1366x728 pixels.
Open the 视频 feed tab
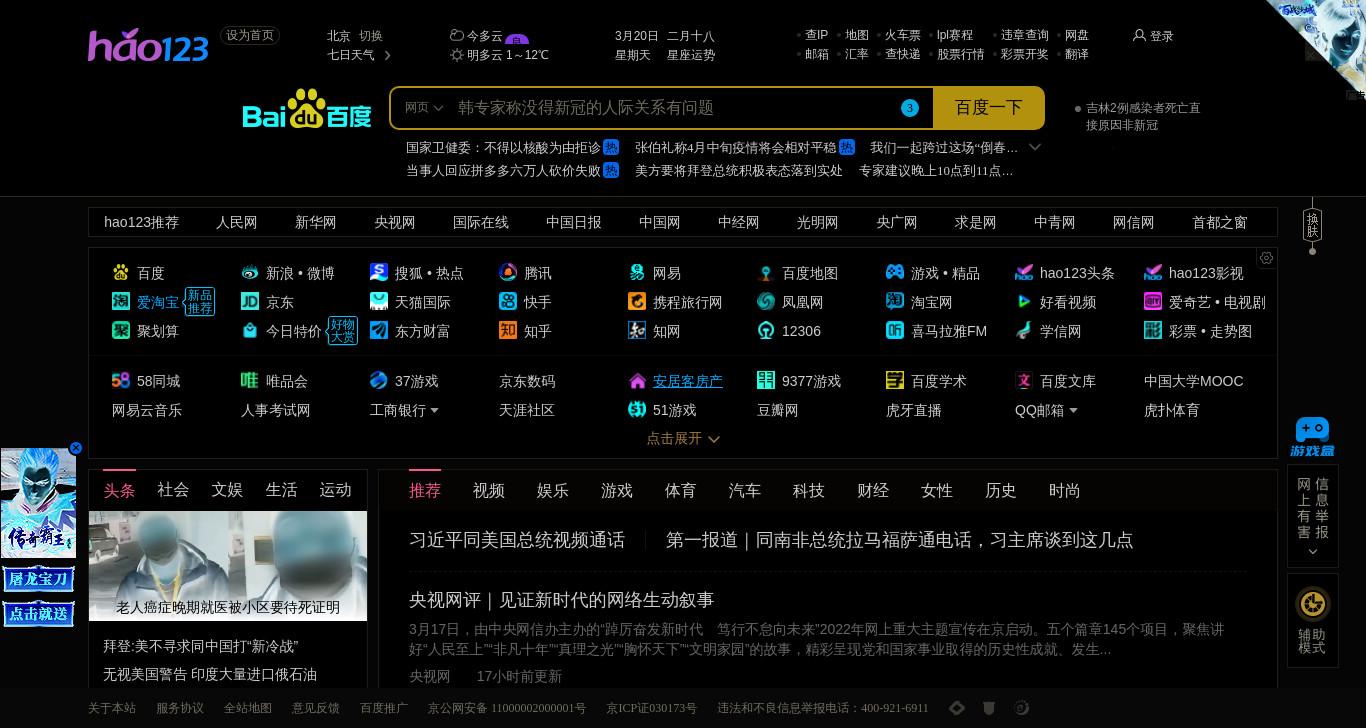click(x=489, y=491)
